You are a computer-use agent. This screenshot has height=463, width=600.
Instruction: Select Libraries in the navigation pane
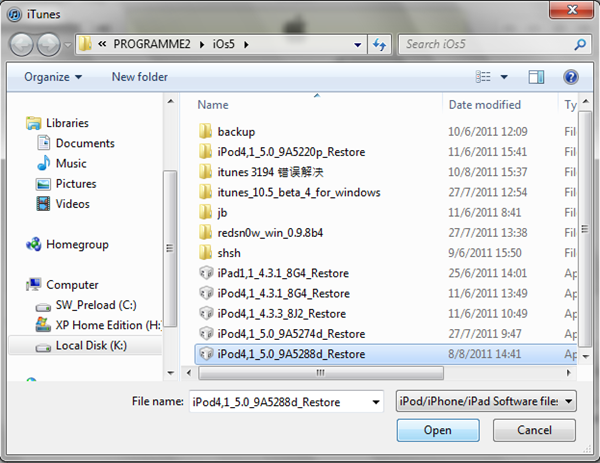(x=58, y=123)
